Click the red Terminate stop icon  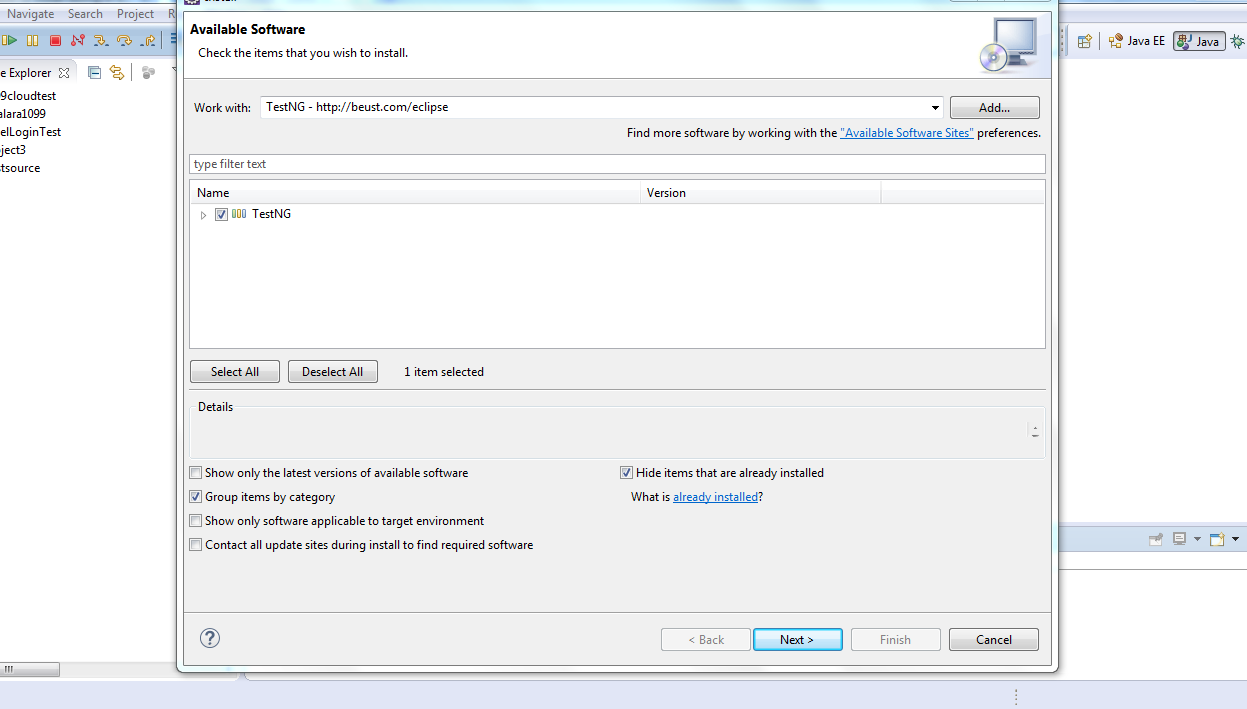[x=55, y=41]
